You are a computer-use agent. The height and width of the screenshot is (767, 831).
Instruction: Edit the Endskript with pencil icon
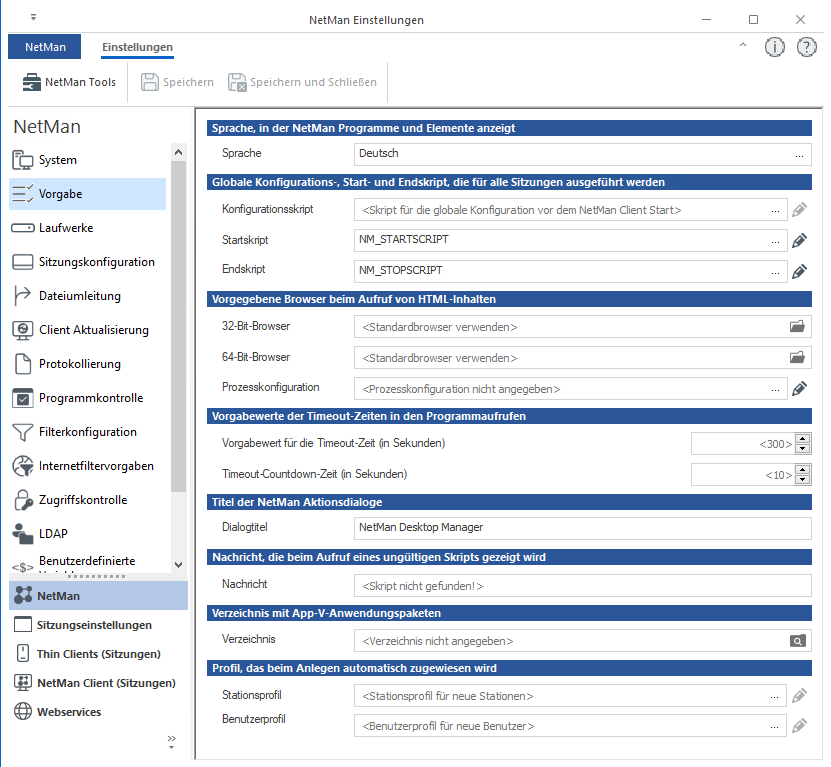point(799,270)
